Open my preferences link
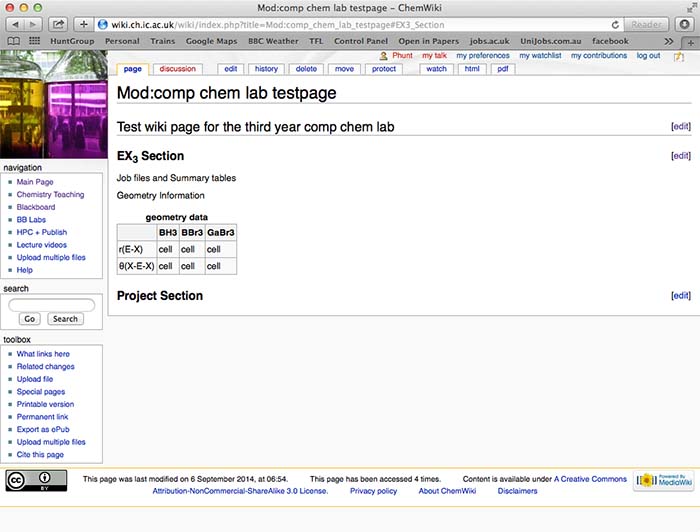Image resolution: width=700 pixels, height=532 pixels. point(483,55)
